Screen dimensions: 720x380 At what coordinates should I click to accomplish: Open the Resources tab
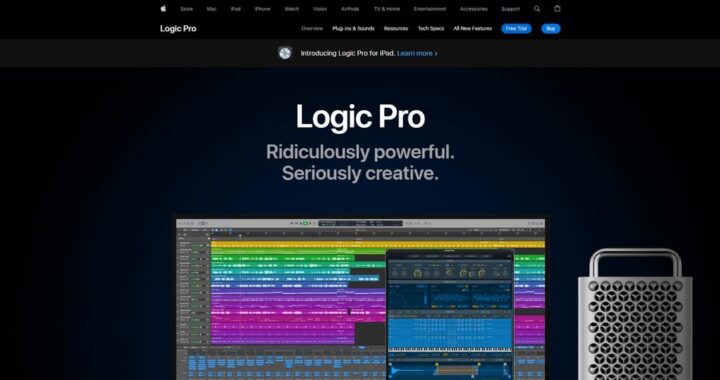click(396, 28)
